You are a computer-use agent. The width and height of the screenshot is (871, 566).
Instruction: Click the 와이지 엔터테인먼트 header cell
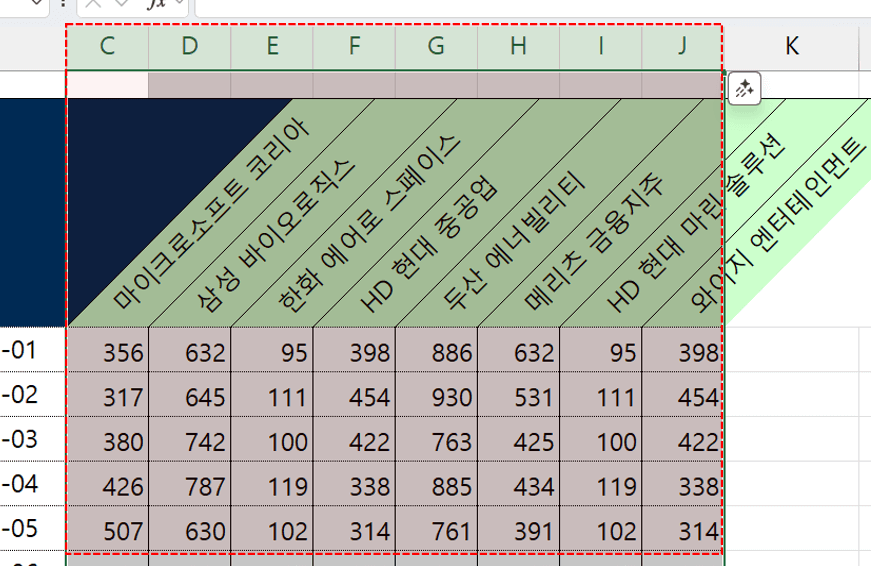pyautogui.click(x=778, y=223)
